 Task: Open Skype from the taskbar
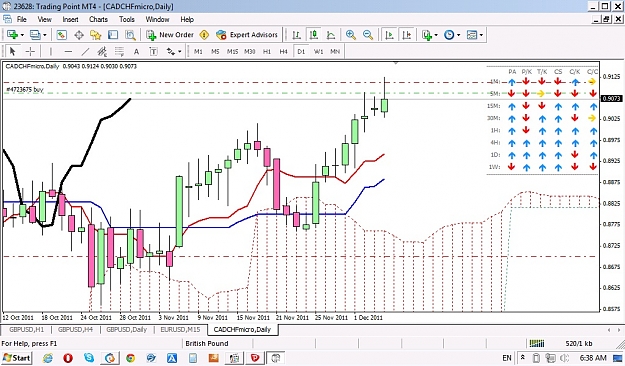coord(89,358)
